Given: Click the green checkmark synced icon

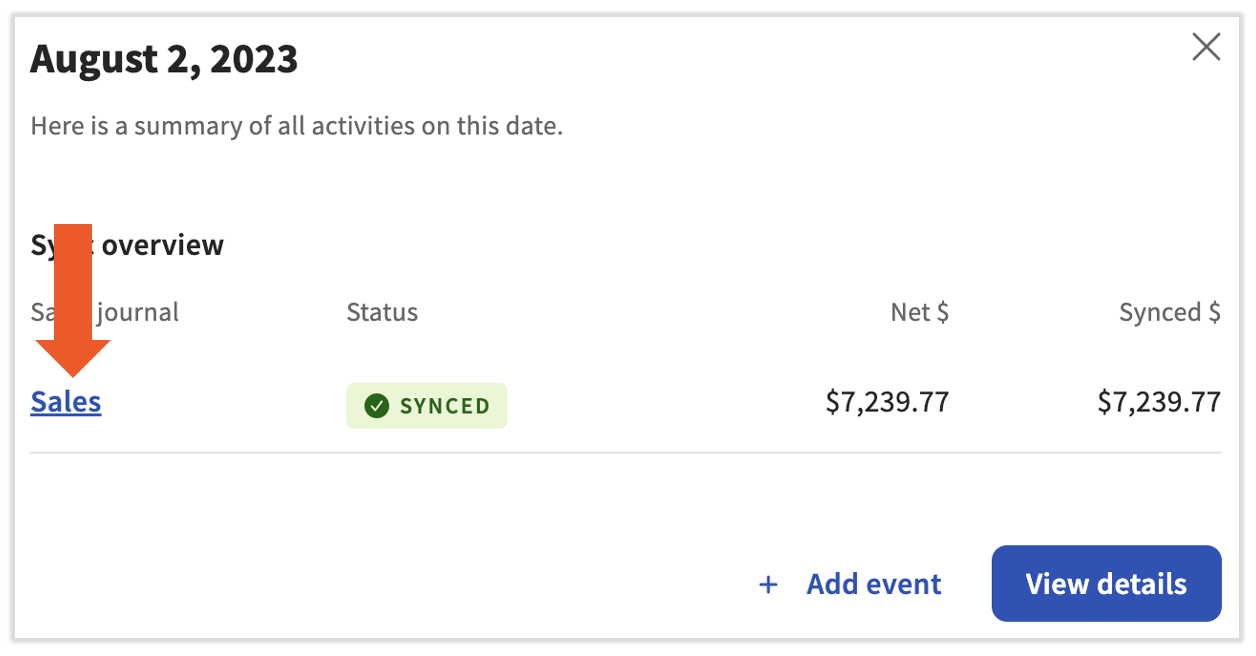Looking at the screenshot, I should [376, 406].
